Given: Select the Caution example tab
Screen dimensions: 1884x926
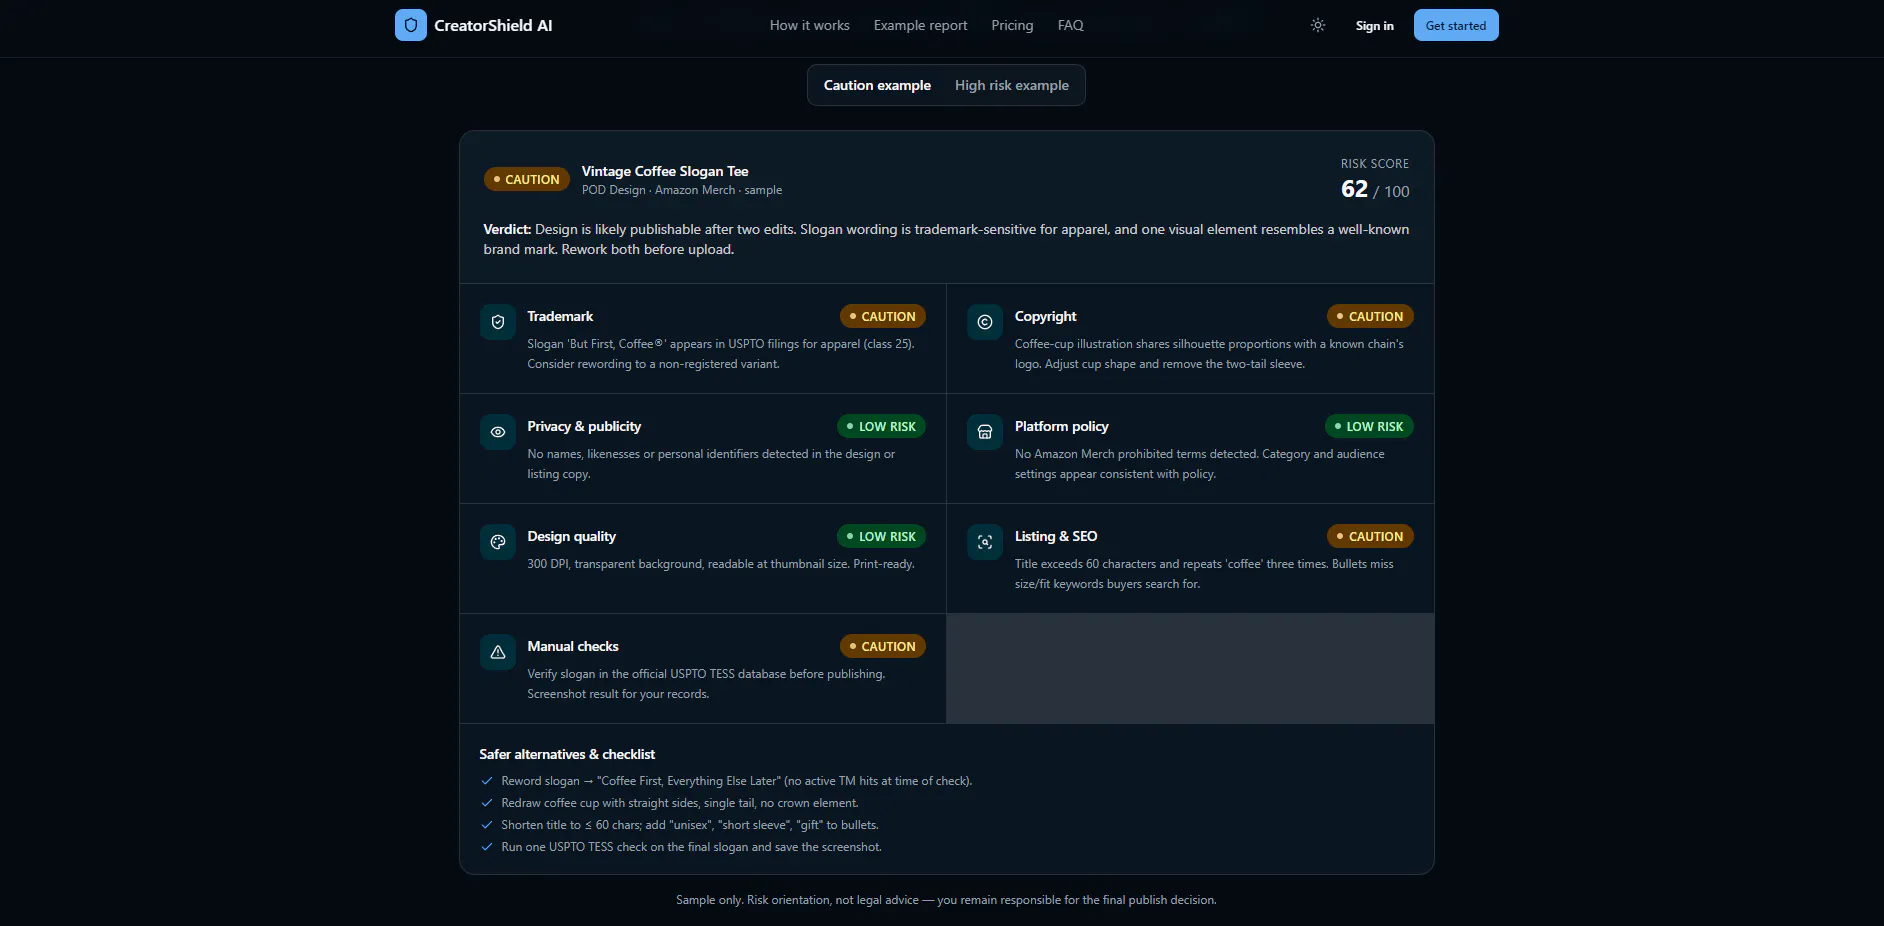Looking at the screenshot, I should [x=877, y=85].
